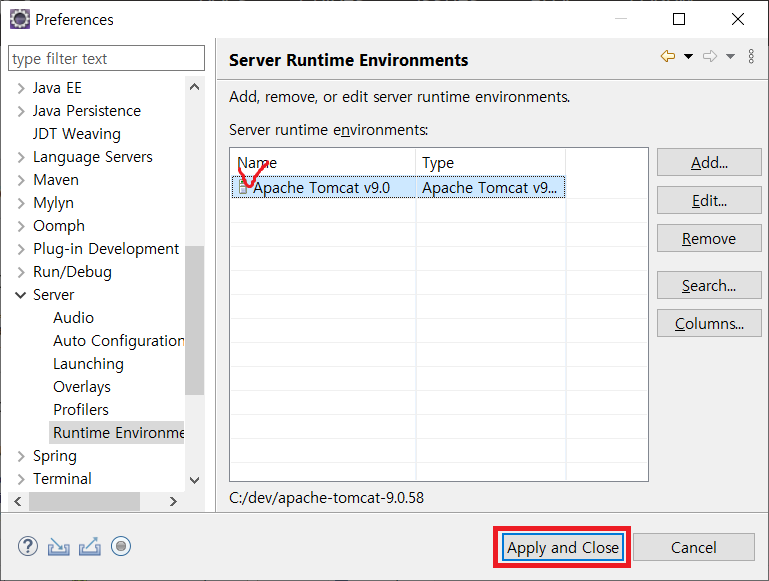Click the Type column header
769x581 pixels.
[x=491, y=162]
